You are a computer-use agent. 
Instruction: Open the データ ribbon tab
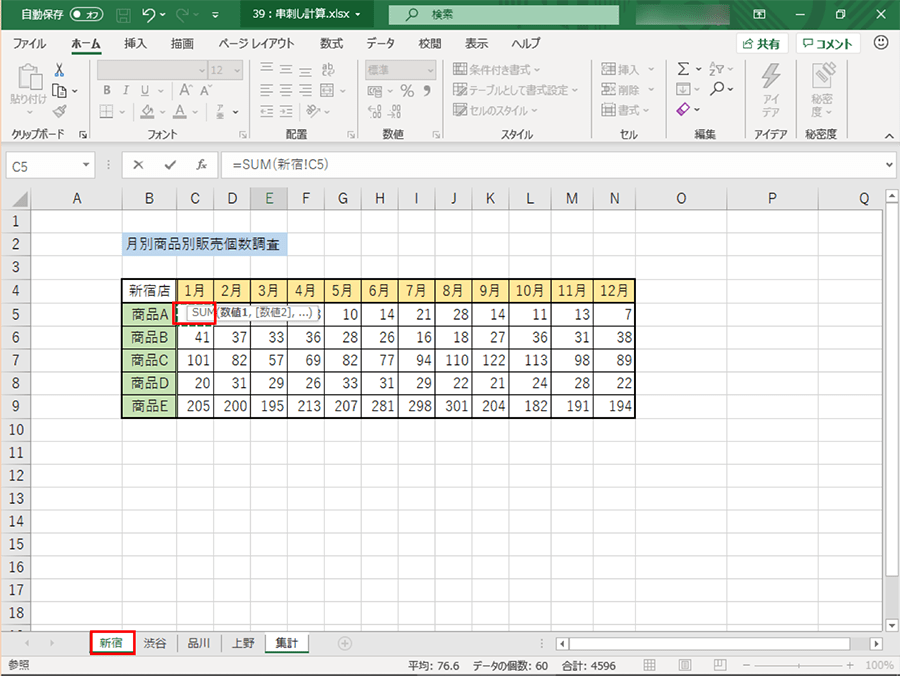coord(381,44)
